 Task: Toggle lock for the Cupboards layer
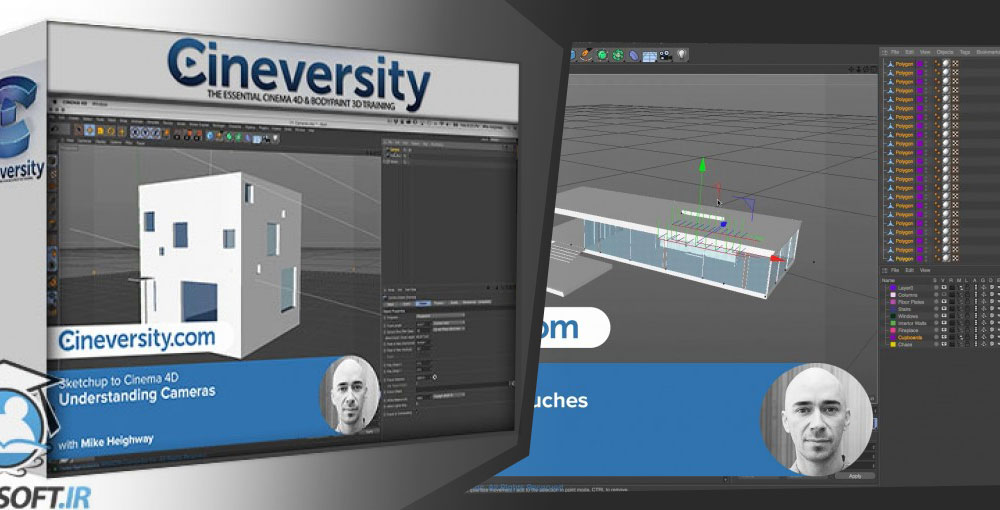tap(967, 337)
